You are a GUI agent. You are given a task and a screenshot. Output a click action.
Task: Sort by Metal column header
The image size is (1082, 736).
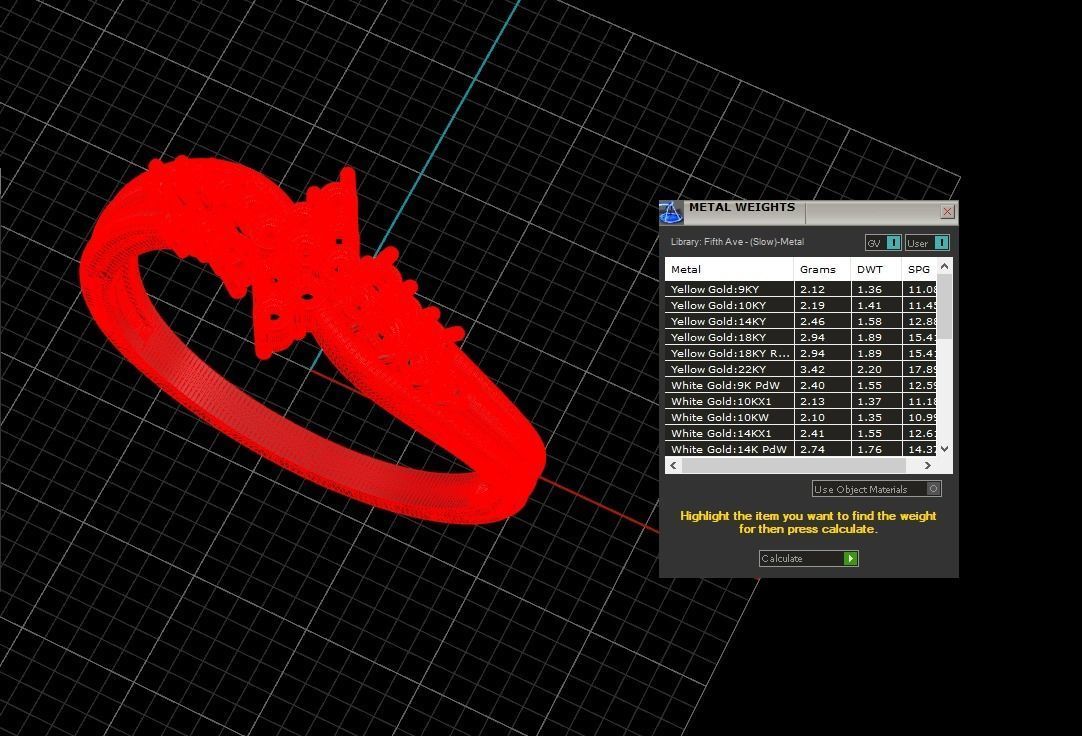click(729, 269)
